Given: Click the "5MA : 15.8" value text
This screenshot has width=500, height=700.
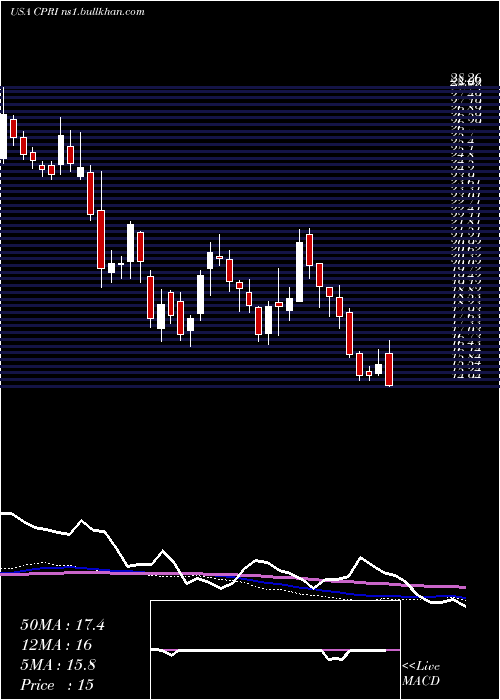Looking at the screenshot, I should pyautogui.click(x=58, y=665).
